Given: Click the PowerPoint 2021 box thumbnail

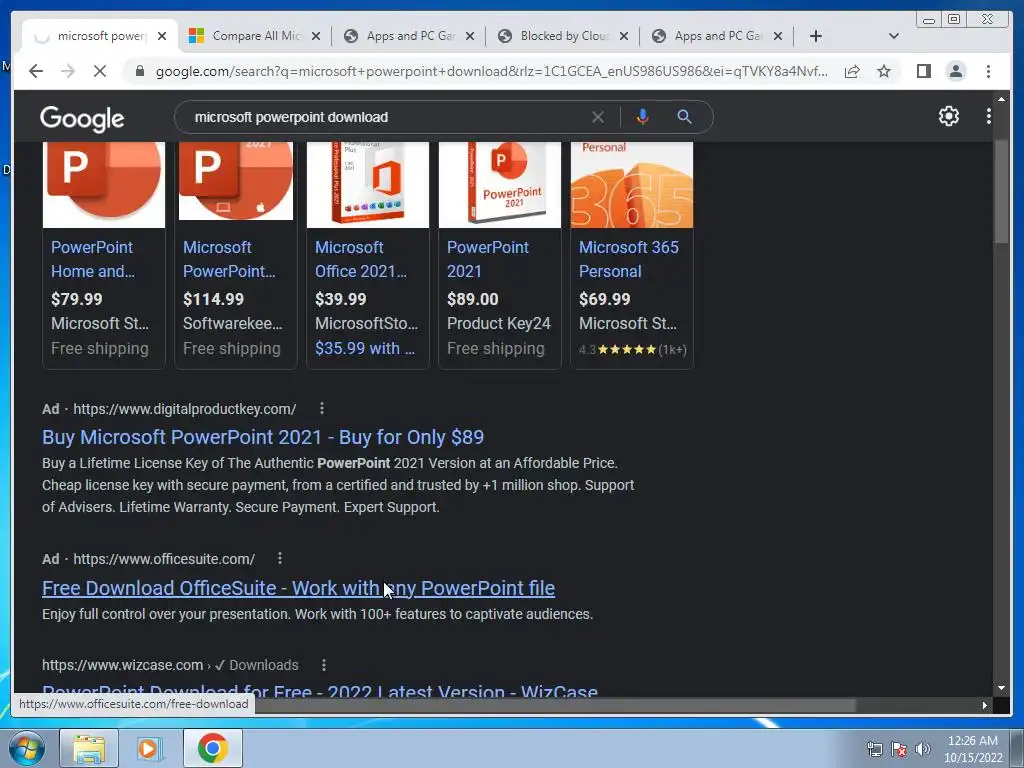Looking at the screenshot, I should [500, 185].
